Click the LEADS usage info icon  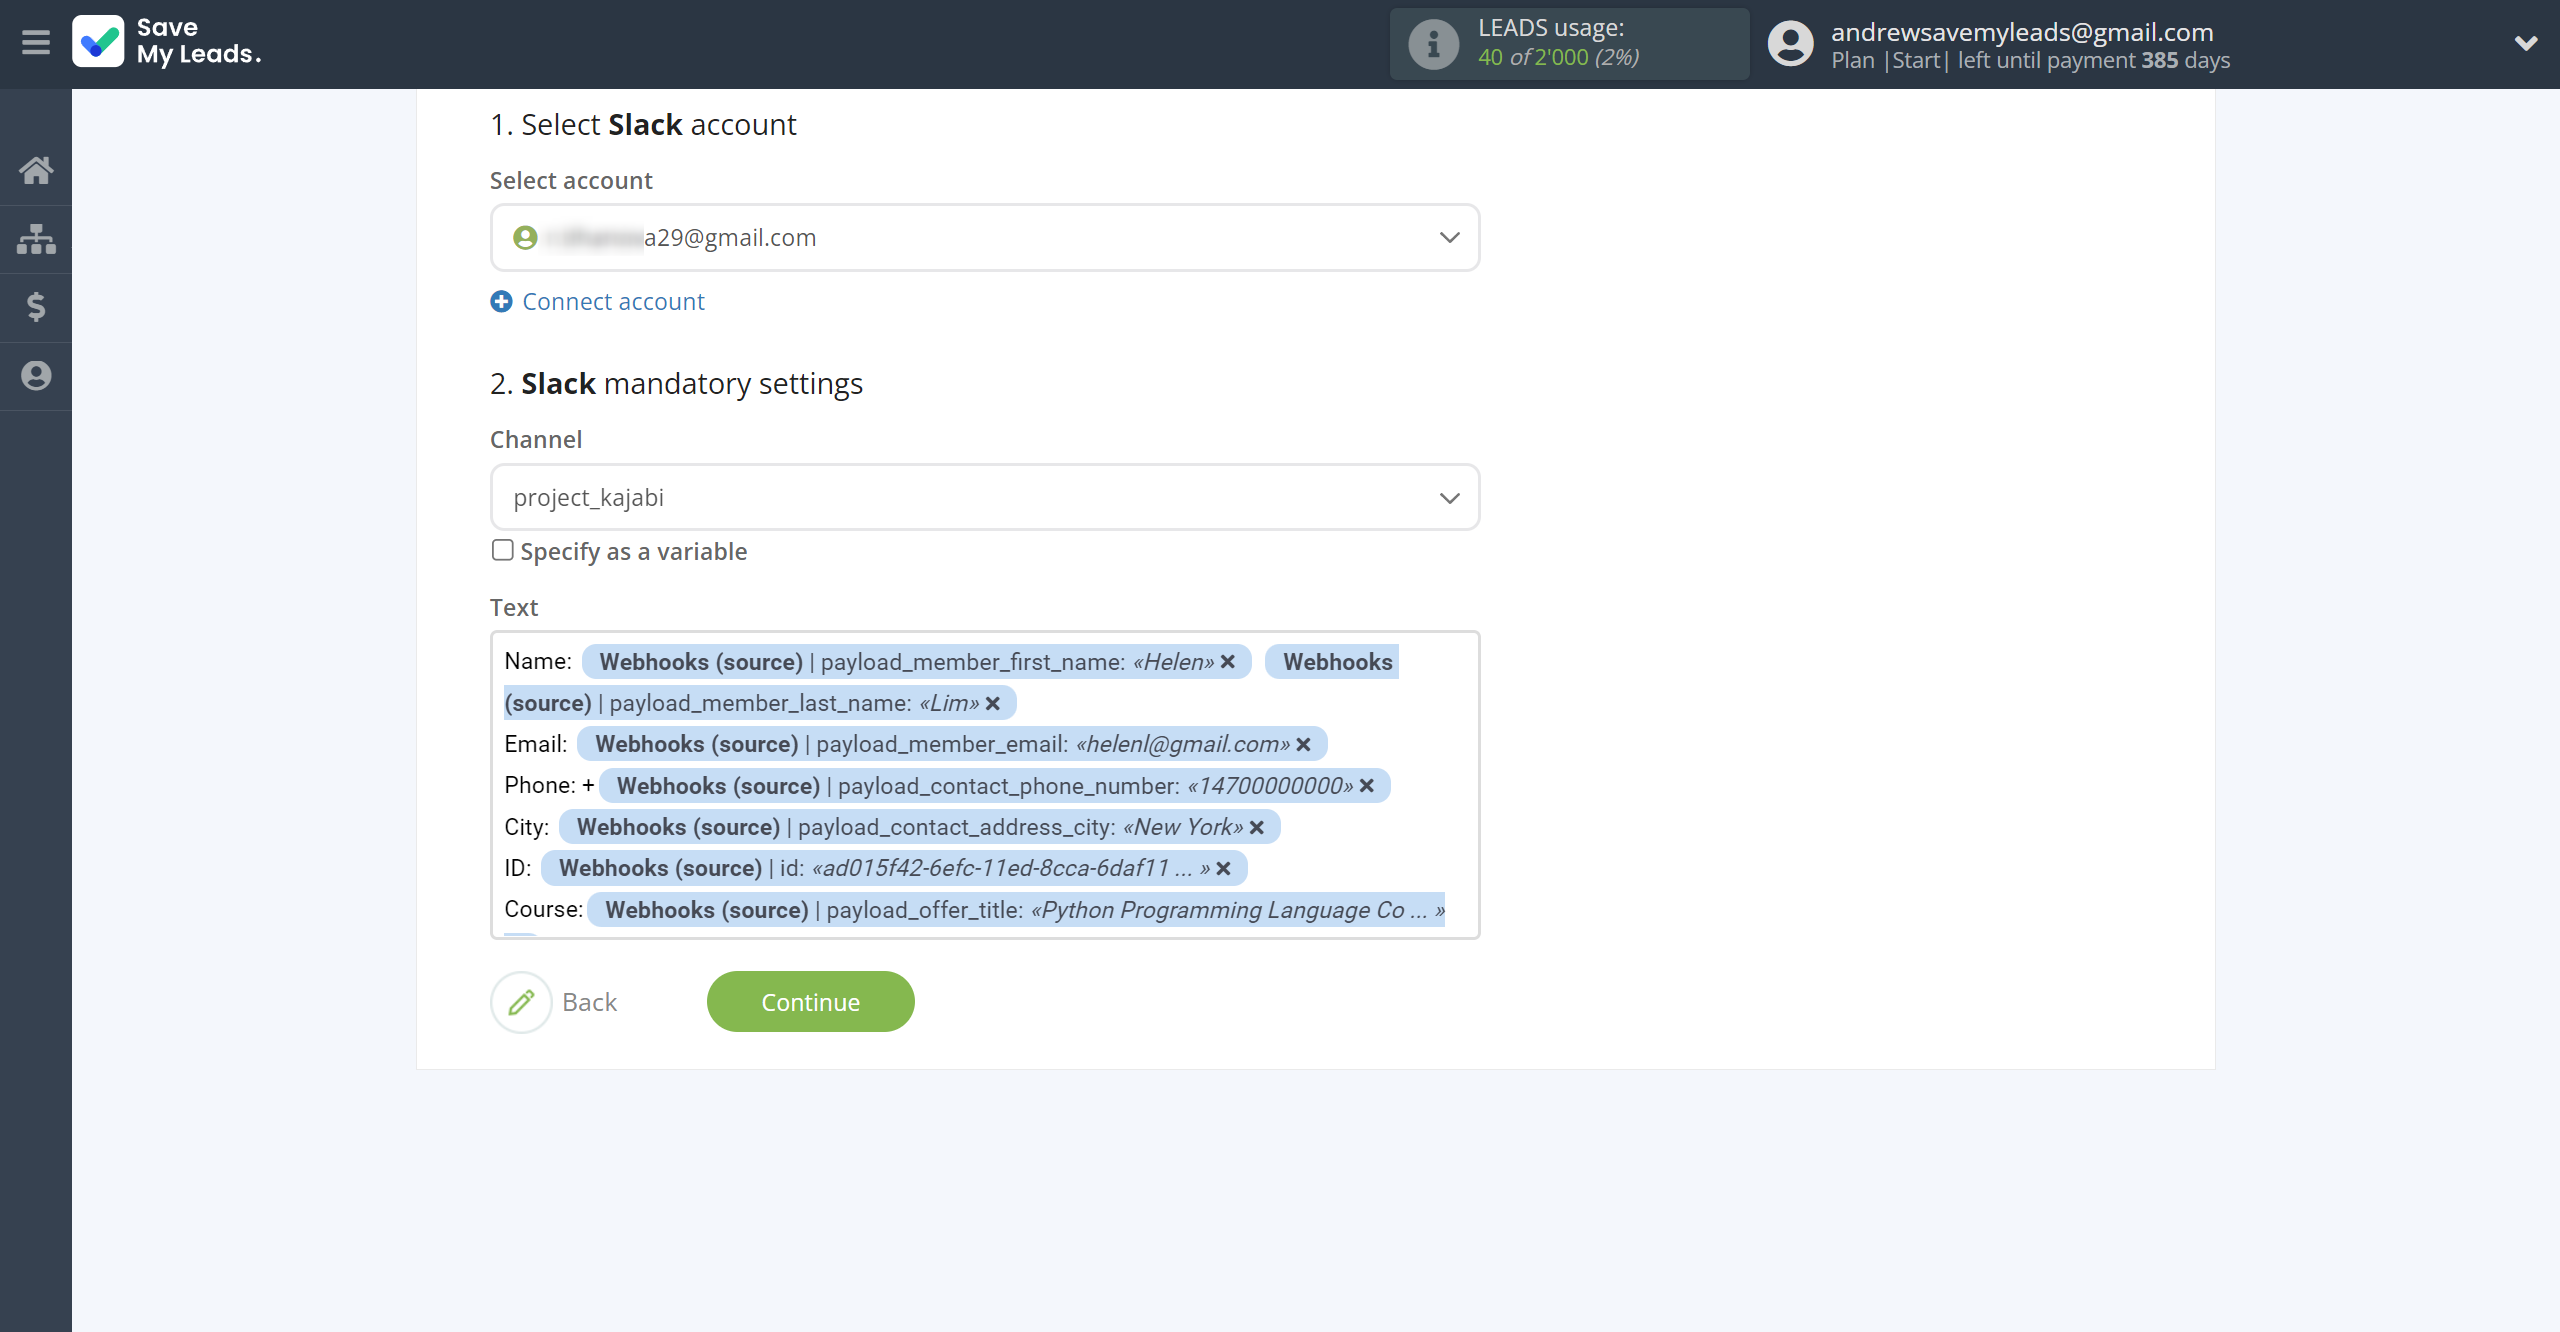(x=1433, y=44)
